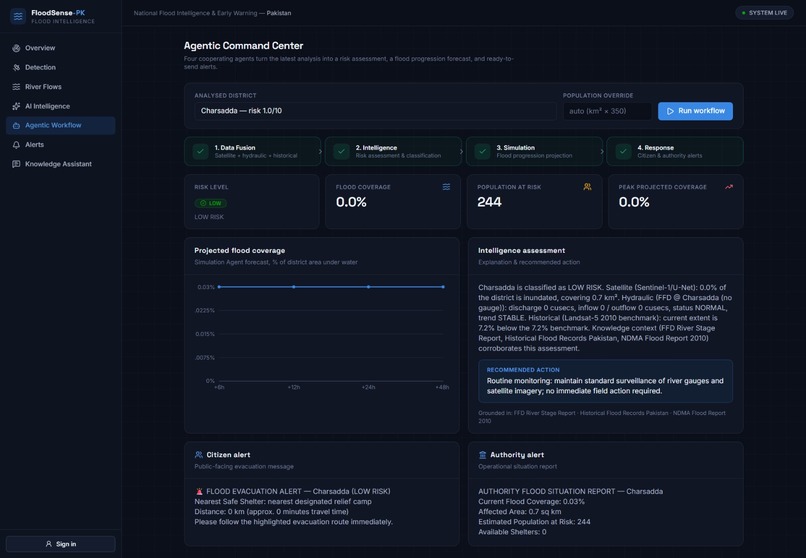Click the Intelligence step checkmark icon
Viewport: 806px width, 558px height.
point(341,152)
